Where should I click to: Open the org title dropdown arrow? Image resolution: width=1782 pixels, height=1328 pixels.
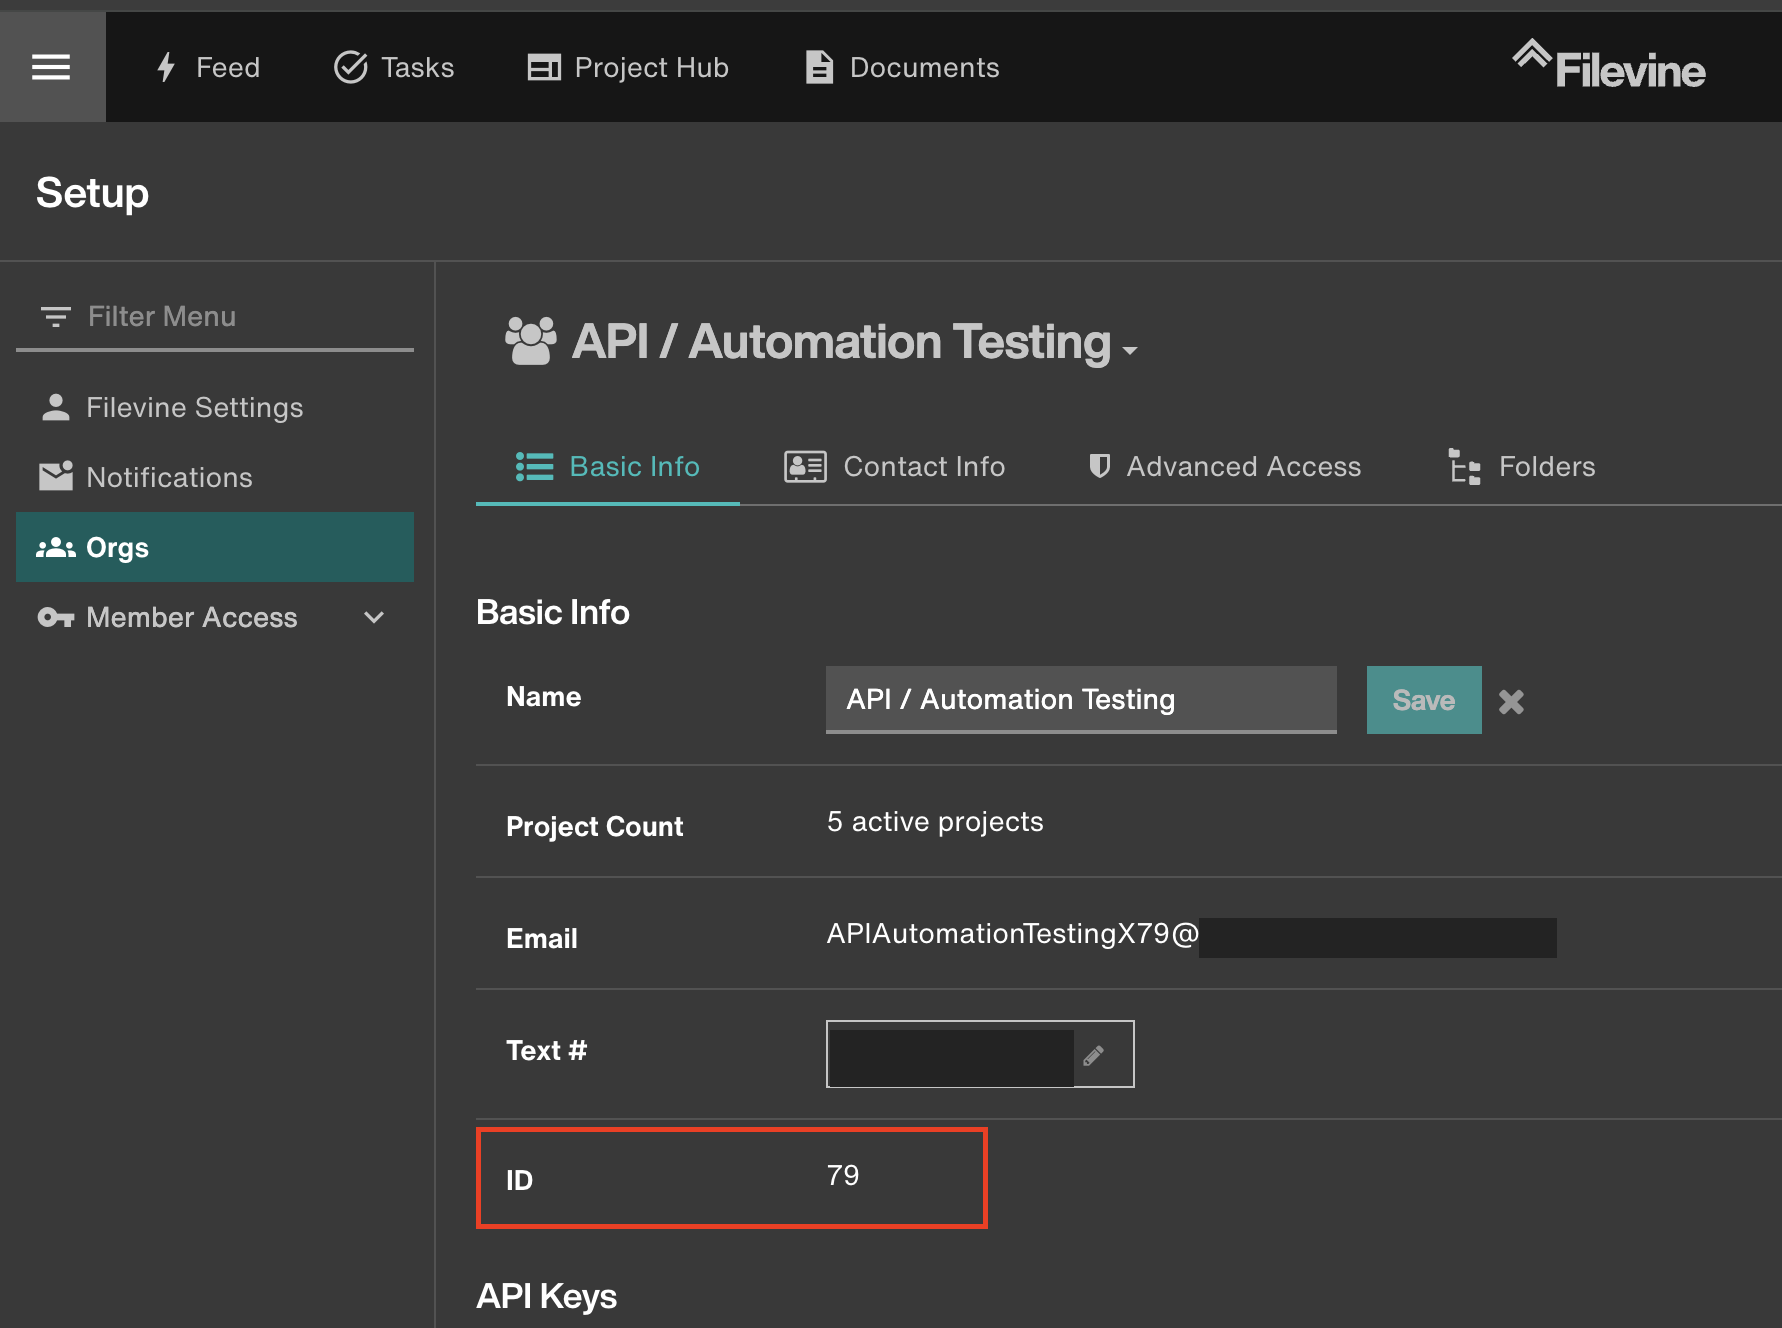pyautogui.click(x=1130, y=351)
